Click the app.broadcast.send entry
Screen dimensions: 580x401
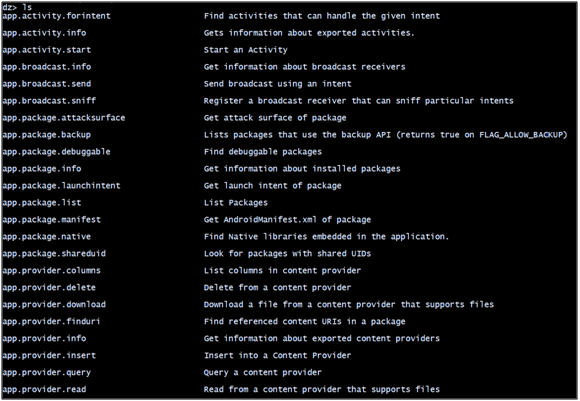point(47,84)
